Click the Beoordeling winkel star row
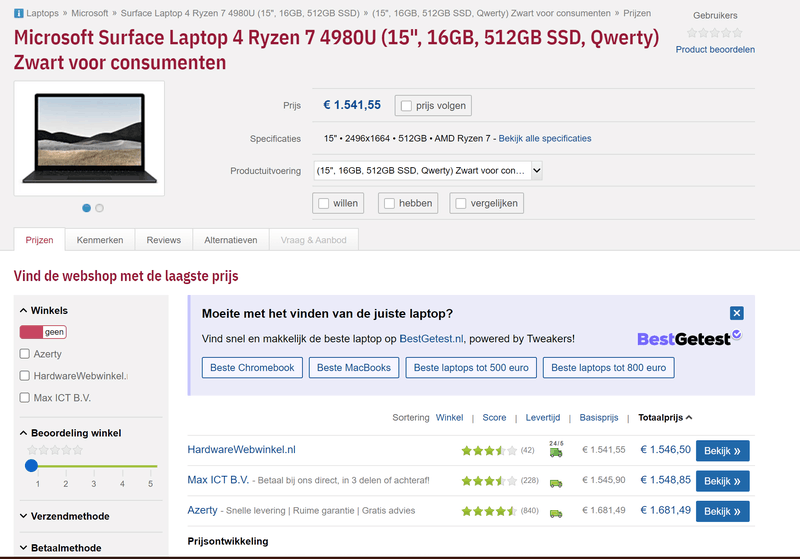The height and width of the screenshot is (559, 800). coord(55,450)
